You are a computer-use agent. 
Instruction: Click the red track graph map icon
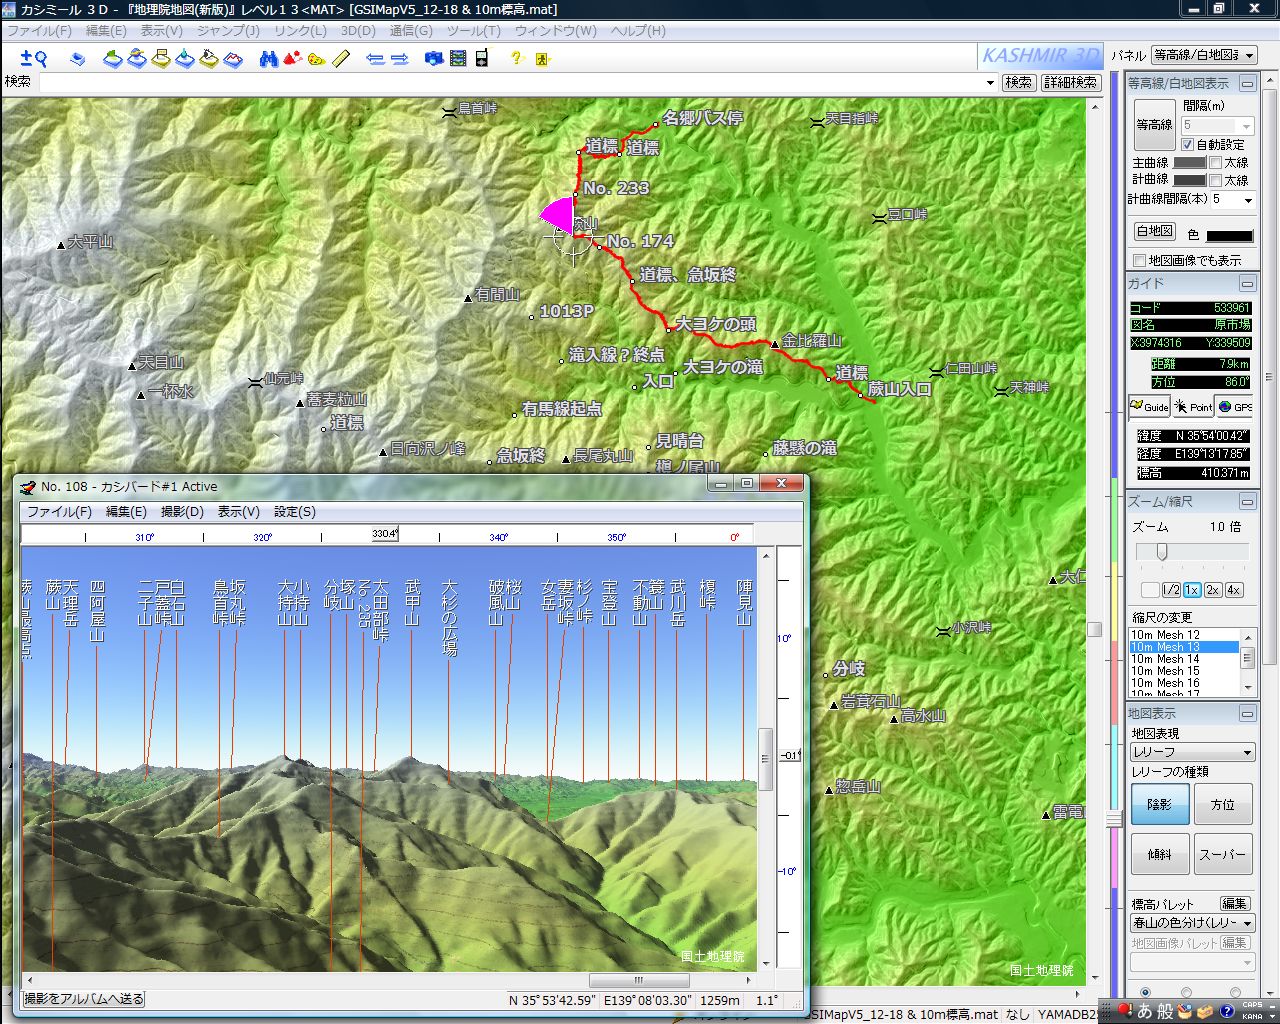tap(233, 59)
